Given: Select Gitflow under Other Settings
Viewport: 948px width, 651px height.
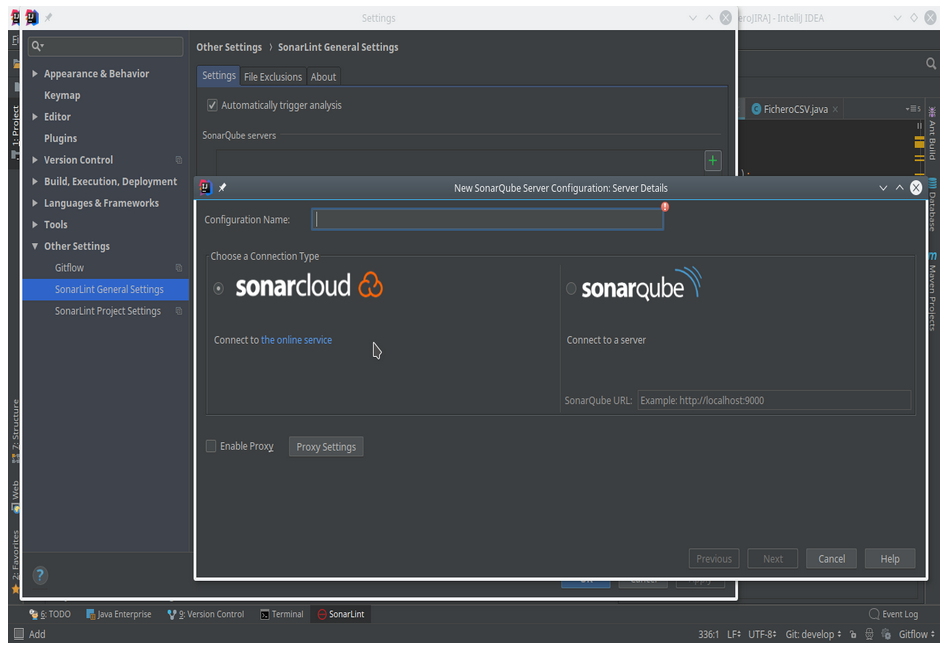Looking at the screenshot, I should [70, 268].
